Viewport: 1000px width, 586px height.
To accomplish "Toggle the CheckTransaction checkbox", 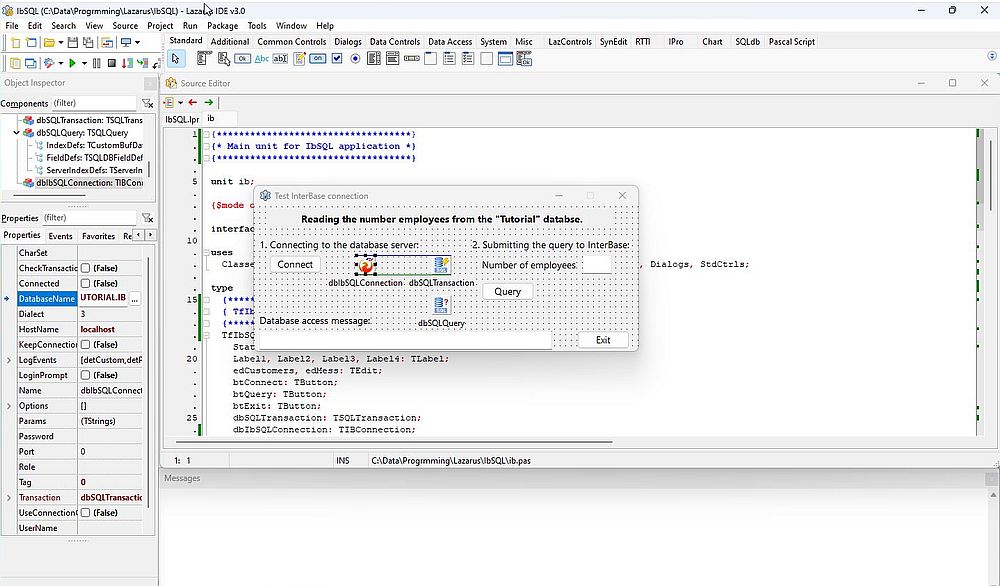I will point(85,268).
